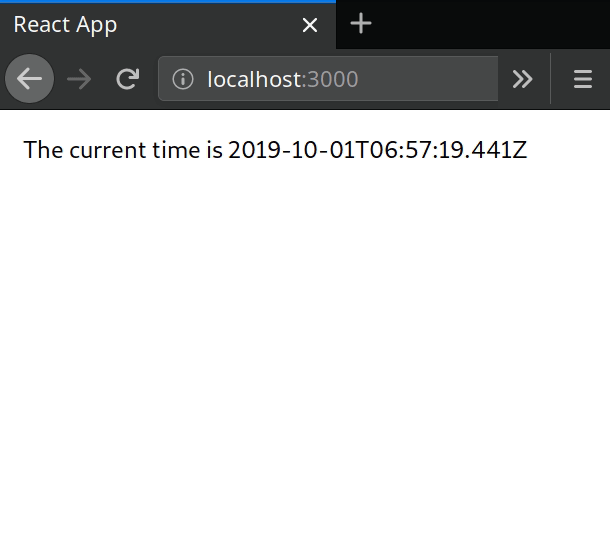The height and width of the screenshot is (558, 610).
Task: Click the word 'current' in the page text
Action: point(108,150)
